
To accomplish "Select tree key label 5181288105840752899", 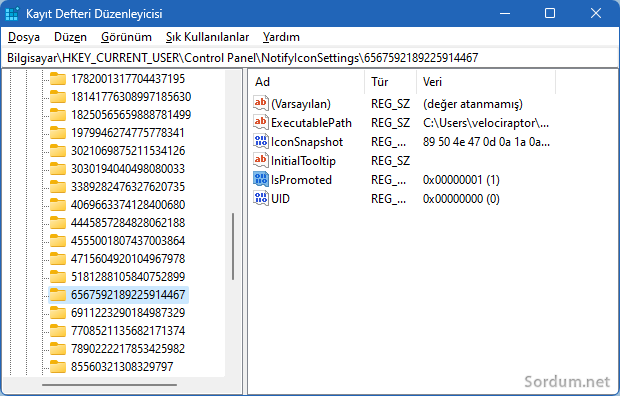I will 128,277.
